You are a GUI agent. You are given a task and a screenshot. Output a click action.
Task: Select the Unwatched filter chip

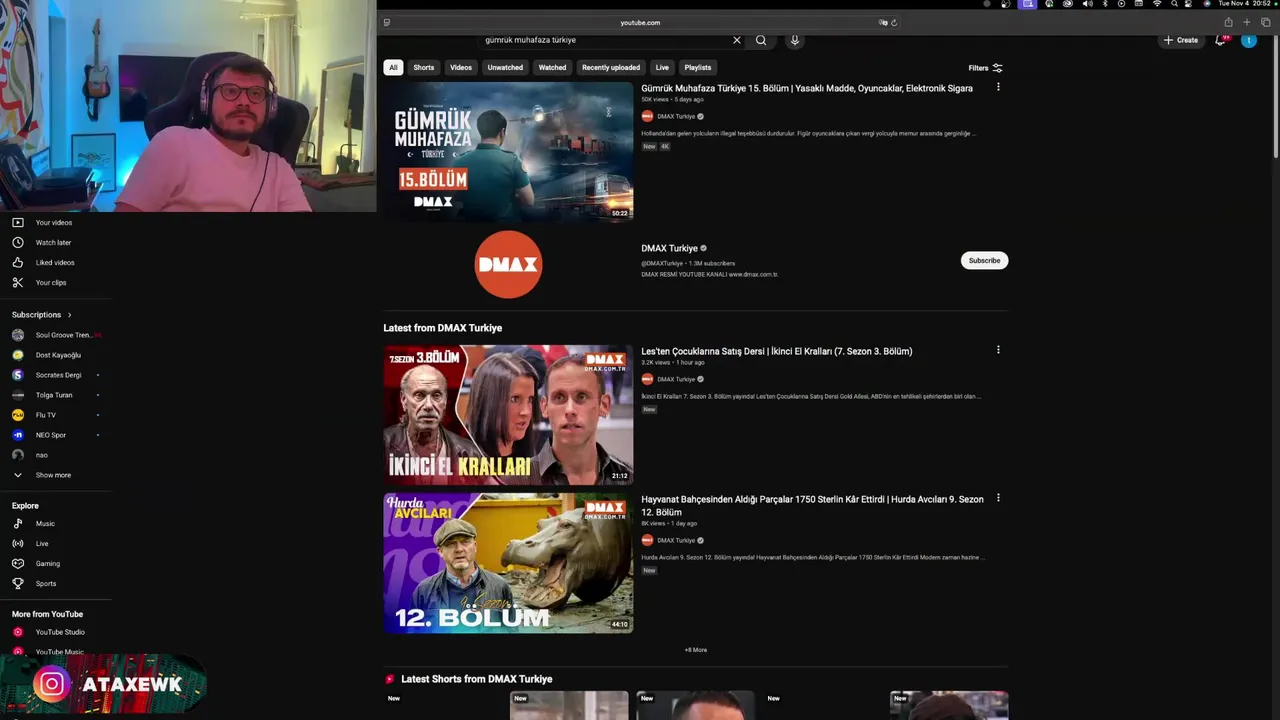[x=505, y=68]
